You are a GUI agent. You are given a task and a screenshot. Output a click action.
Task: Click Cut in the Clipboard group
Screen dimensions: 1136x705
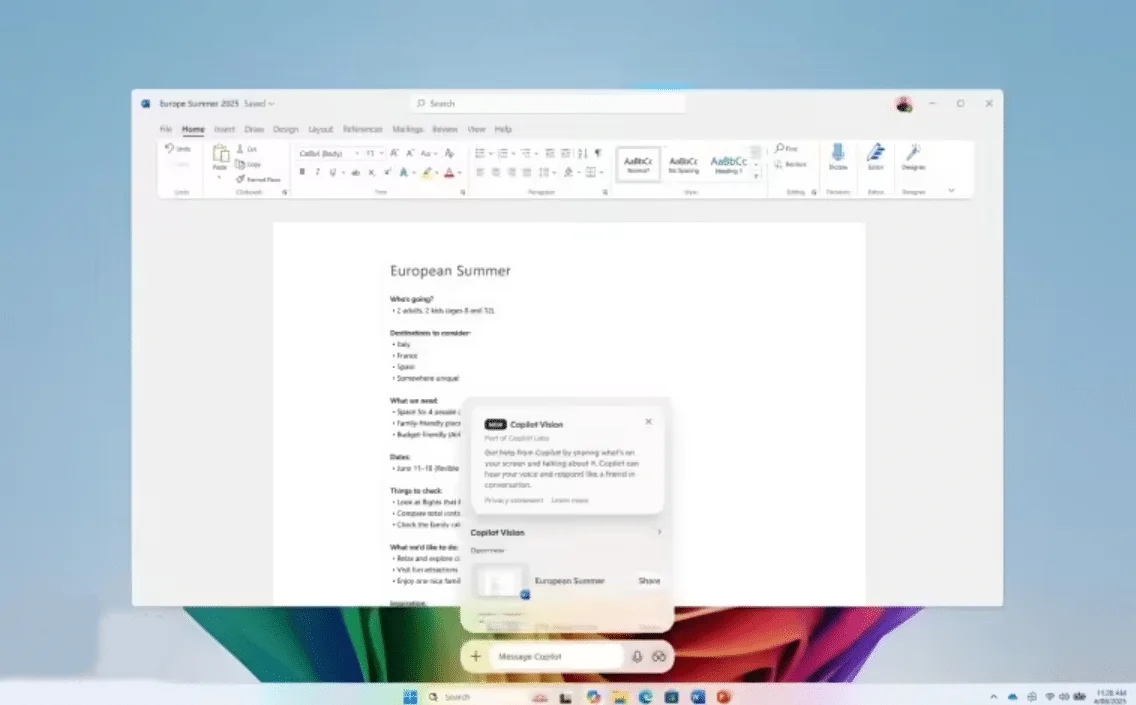click(x=247, y=149)
